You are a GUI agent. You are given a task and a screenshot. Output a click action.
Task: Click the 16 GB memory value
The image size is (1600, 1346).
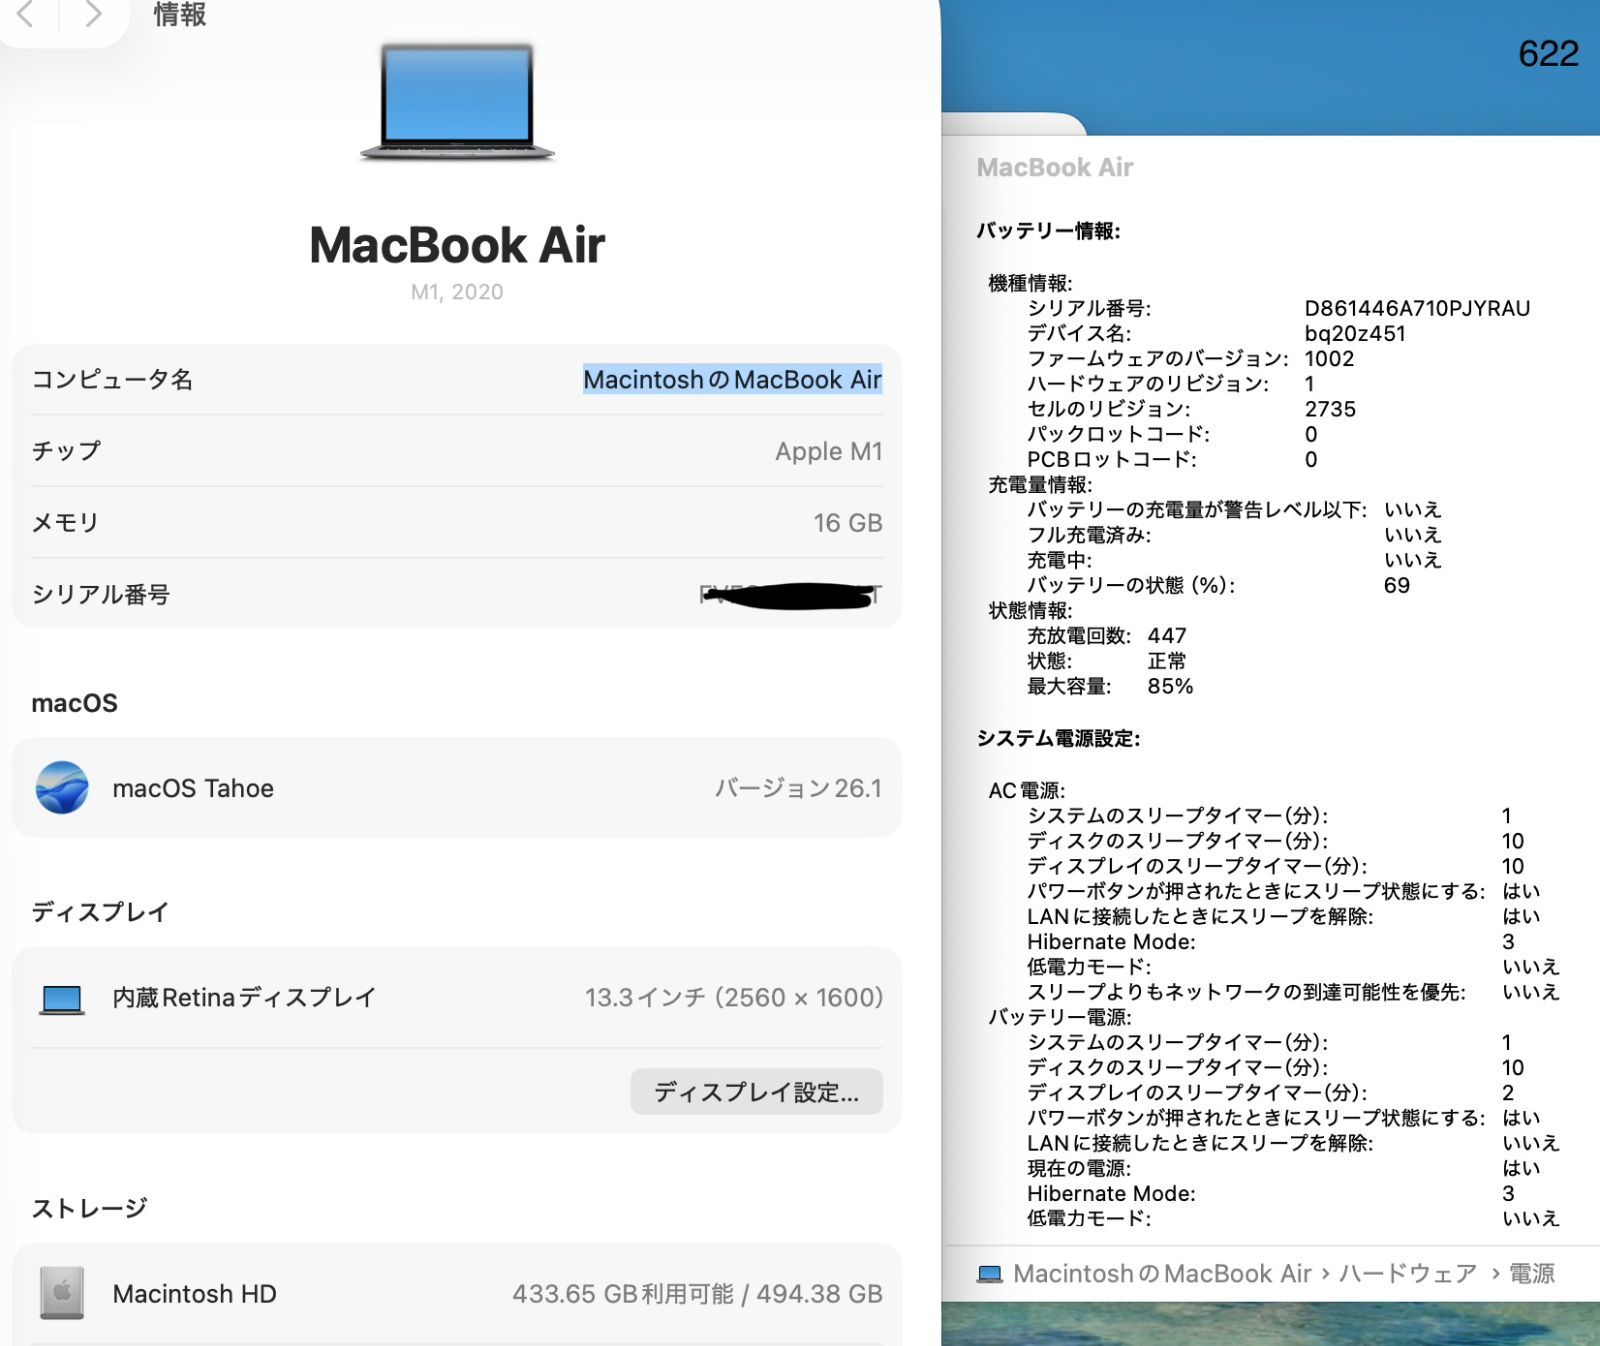(x=847, y=523)
